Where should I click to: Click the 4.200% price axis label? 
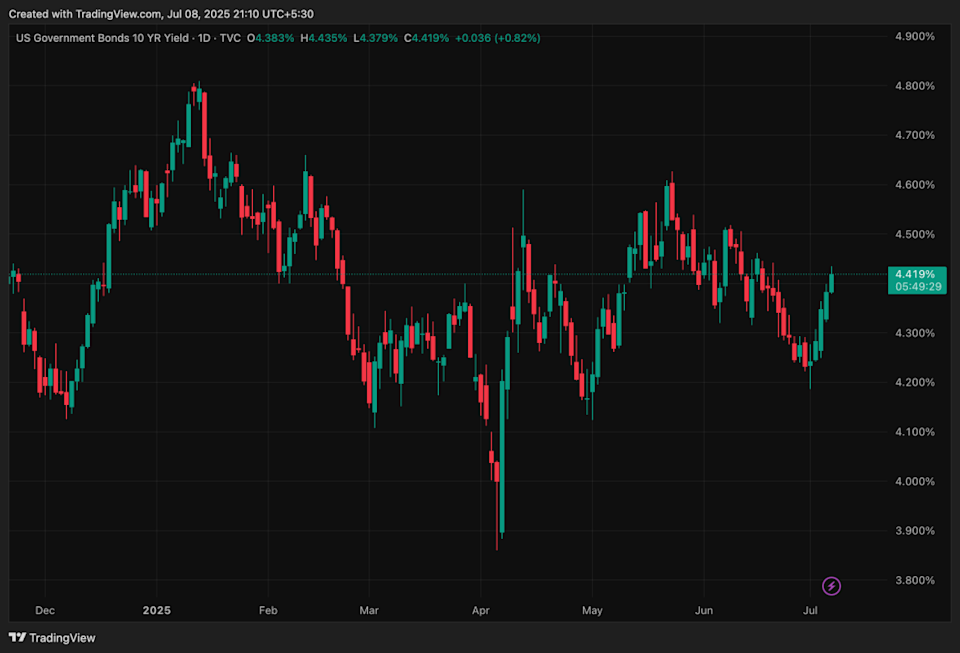pyautogui.click(x=915, y=382)
